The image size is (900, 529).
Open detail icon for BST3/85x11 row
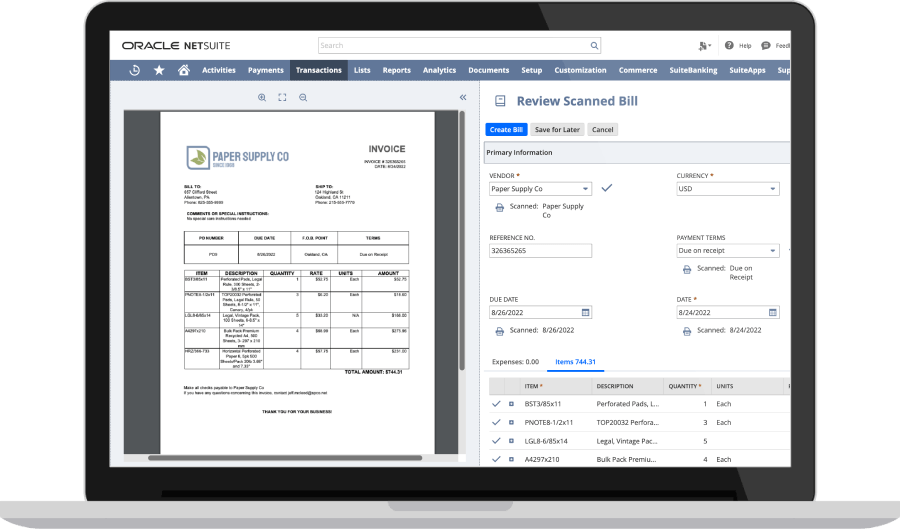point(511,404)
